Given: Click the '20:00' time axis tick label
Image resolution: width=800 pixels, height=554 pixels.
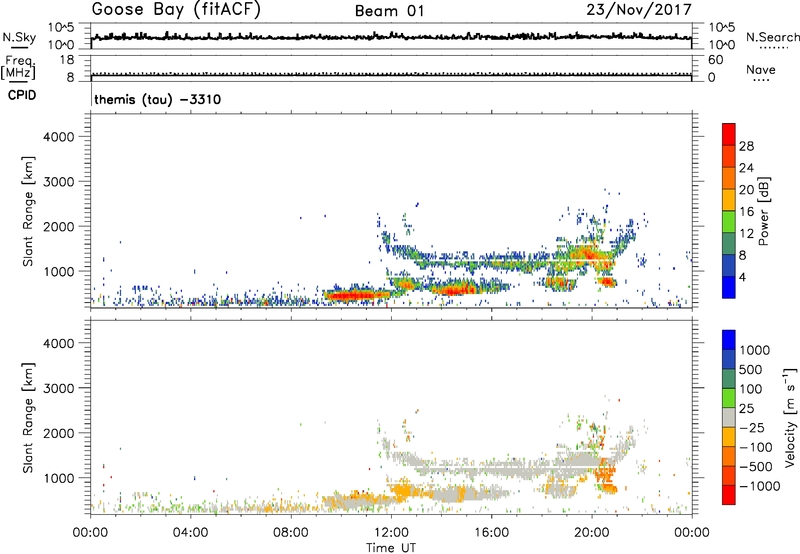Looking at the screenshot, I should (x=592, y=533).
